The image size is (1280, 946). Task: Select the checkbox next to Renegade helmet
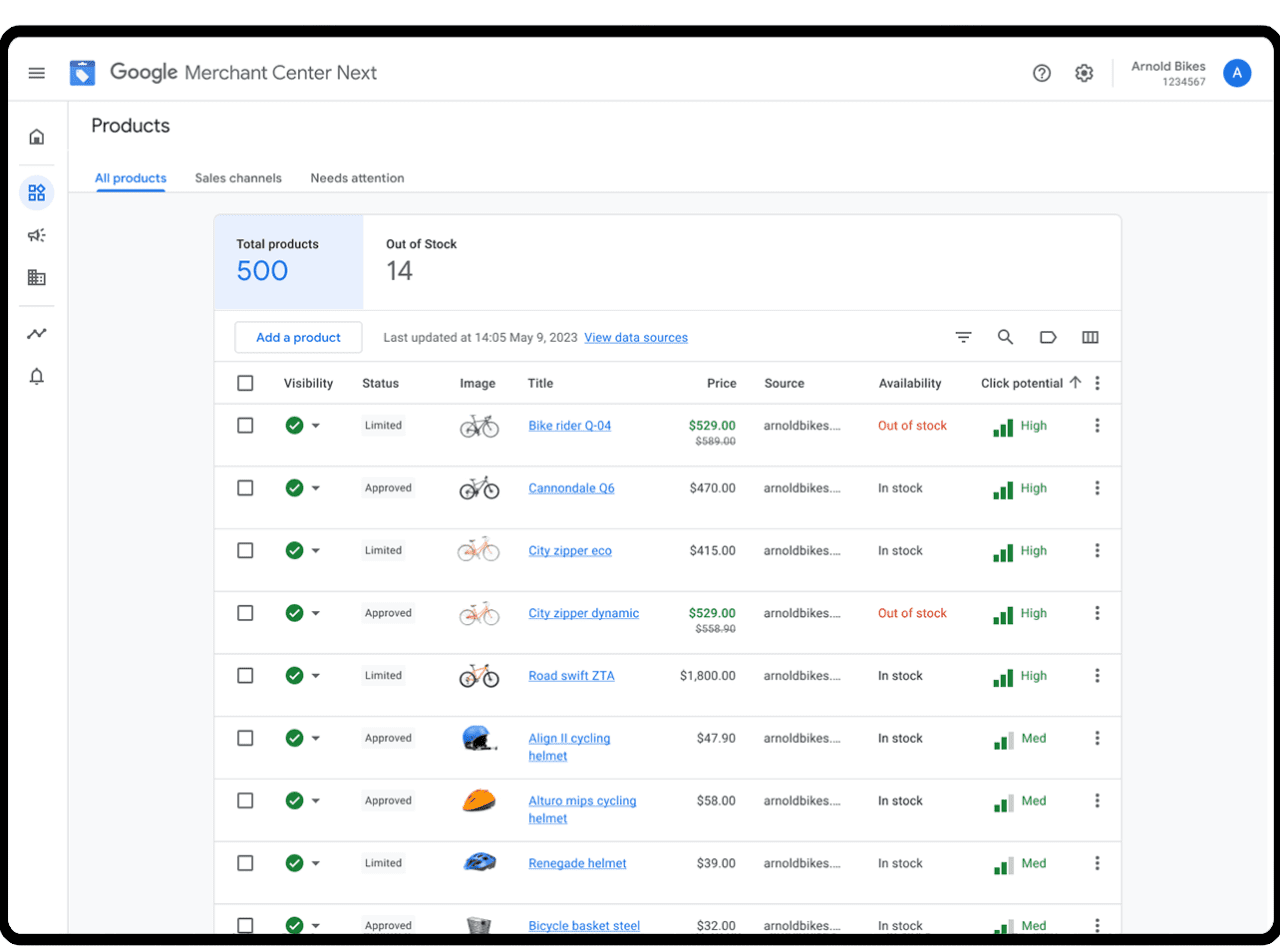tap(245, 863)
